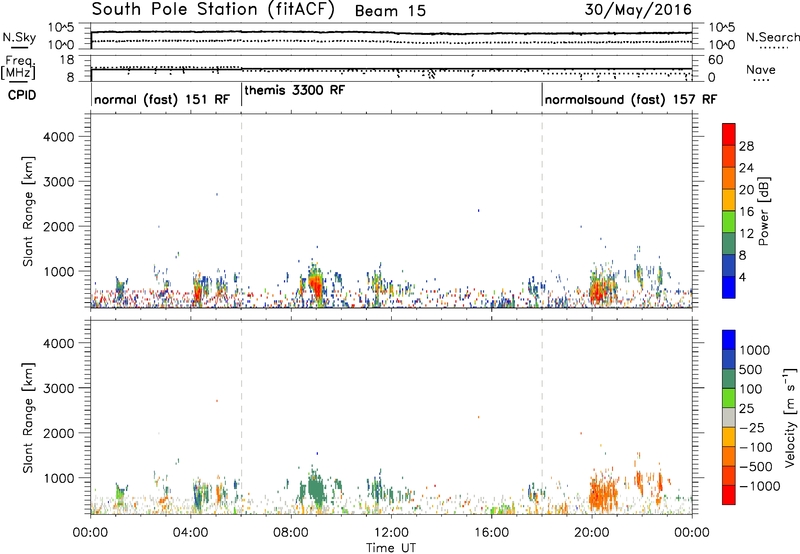800x554 pixels.
Task: Click the '16:00' time tick label
Action: [x=491, y=533]
